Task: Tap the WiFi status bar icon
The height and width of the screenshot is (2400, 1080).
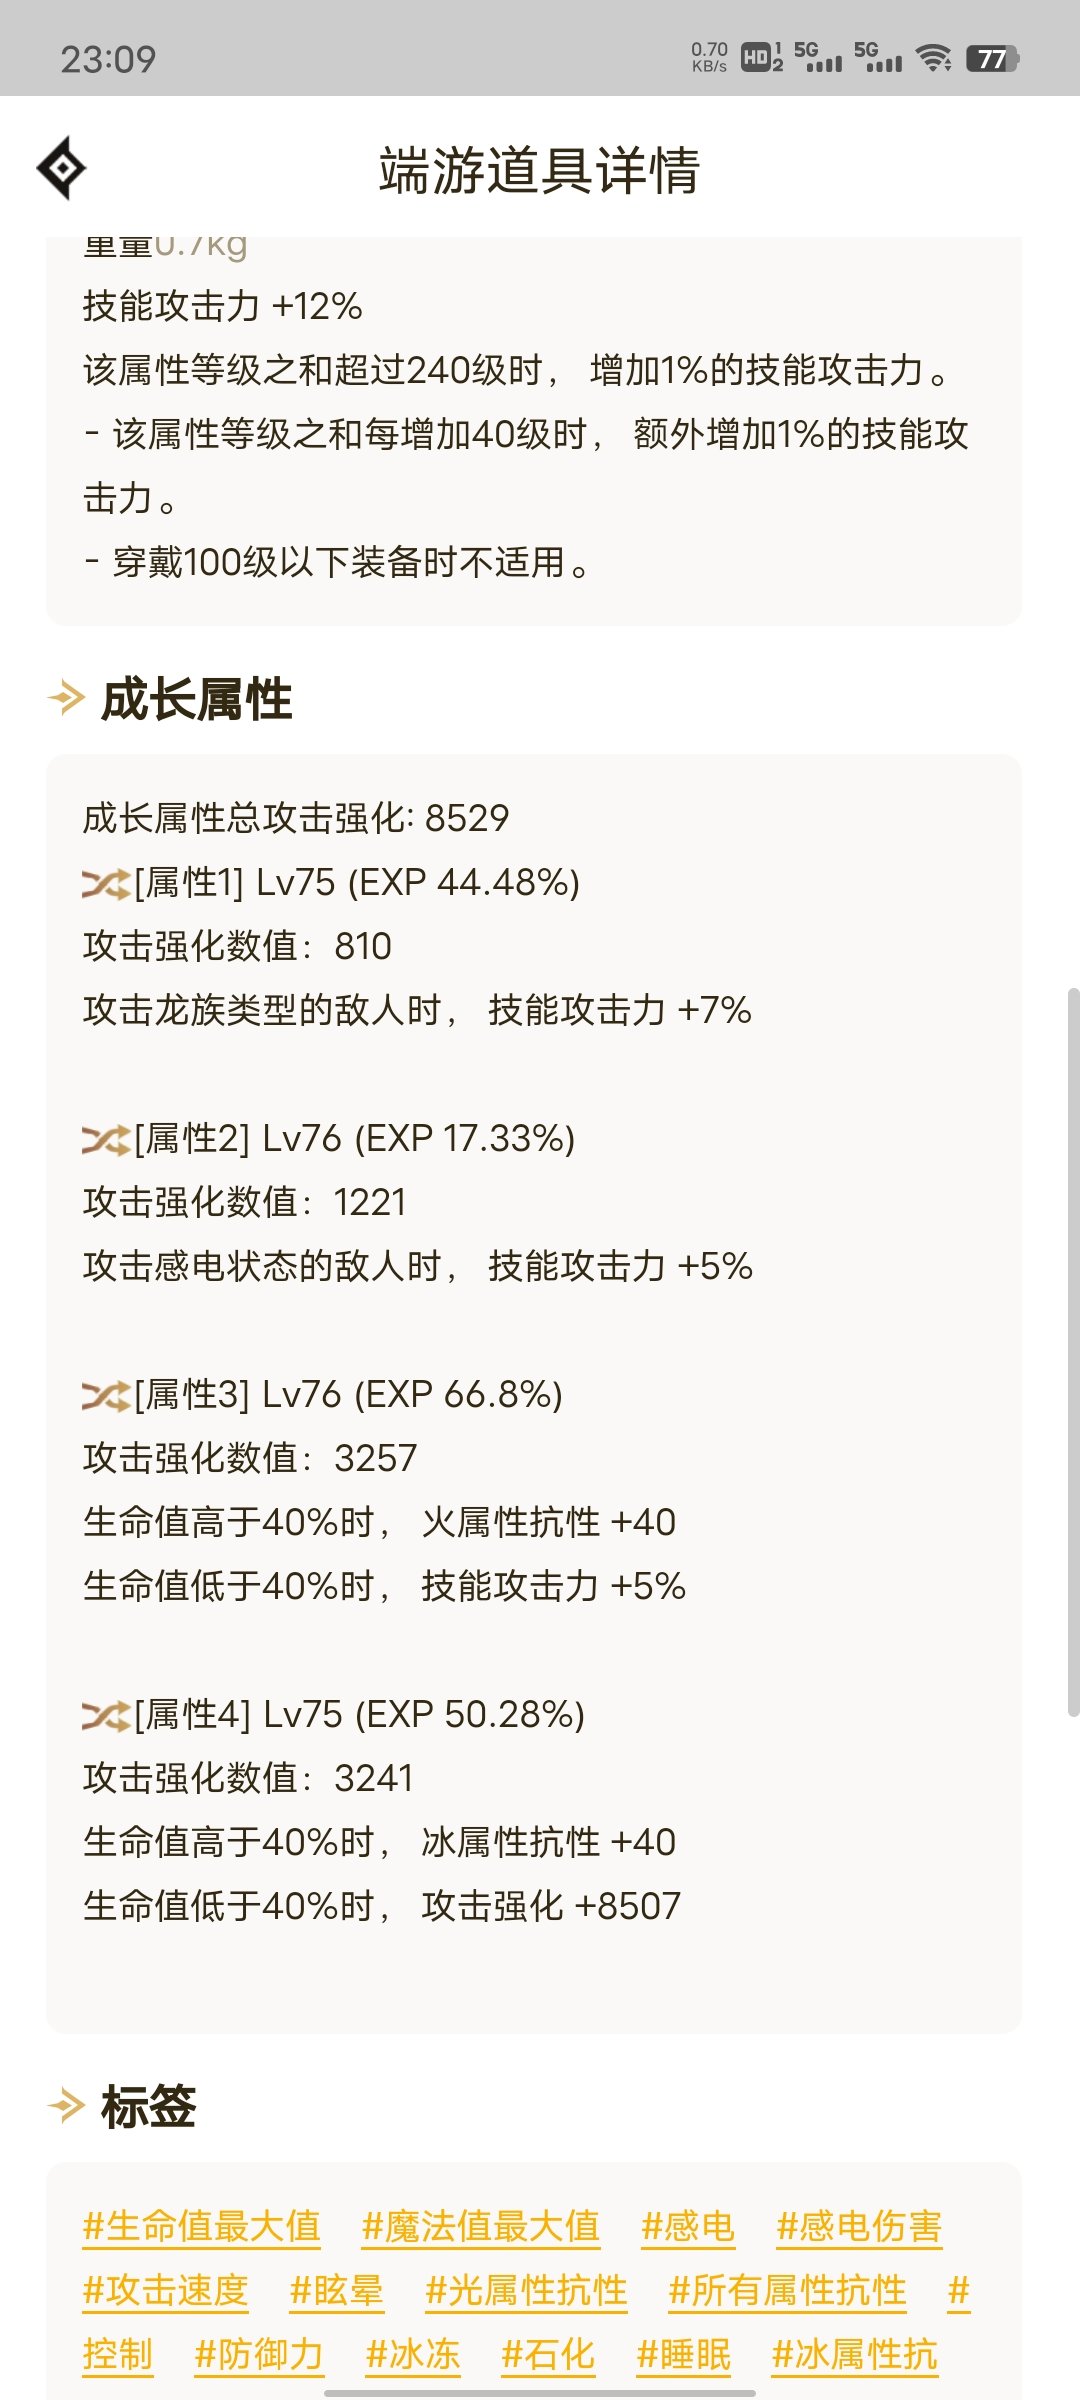Action: pos(934,58)
